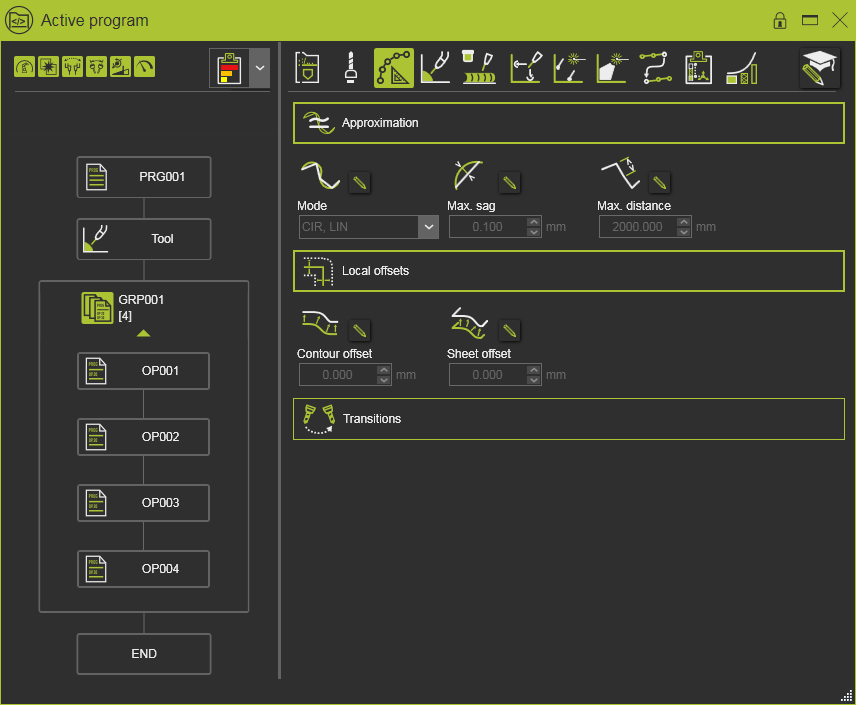The height and width of the screenshot is (705, 856).
Task: Open the torch approach settings tab
Action: click(x=526, y=68)
